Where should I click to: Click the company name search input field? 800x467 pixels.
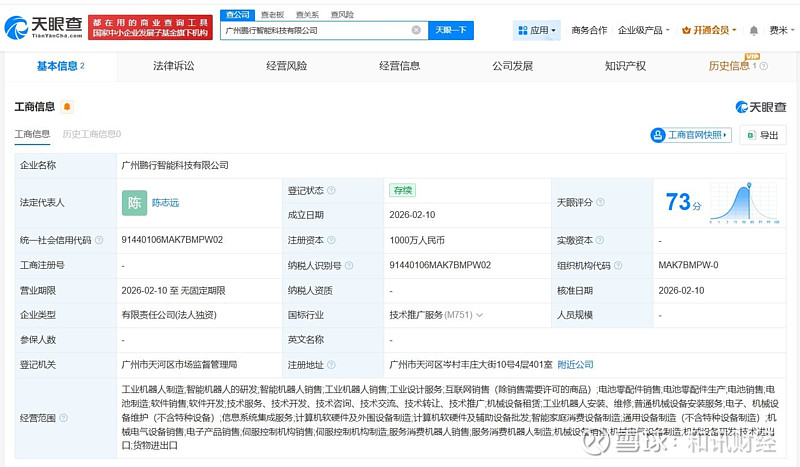315,30
